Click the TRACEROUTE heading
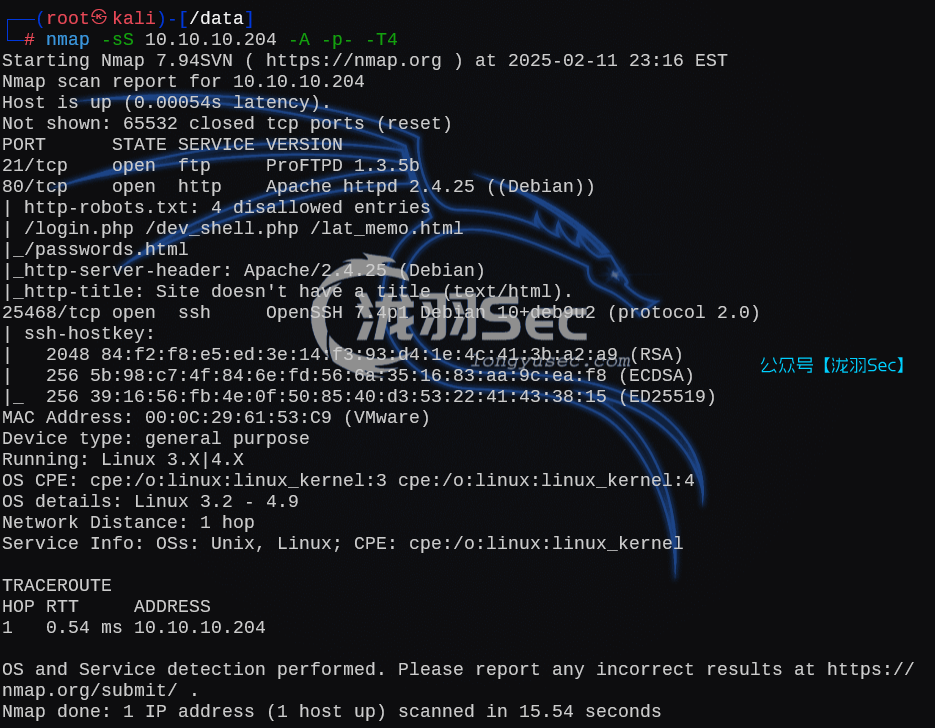Image resolution: width=935 pixels, height=728 pixels. click(x=57, y=586)
